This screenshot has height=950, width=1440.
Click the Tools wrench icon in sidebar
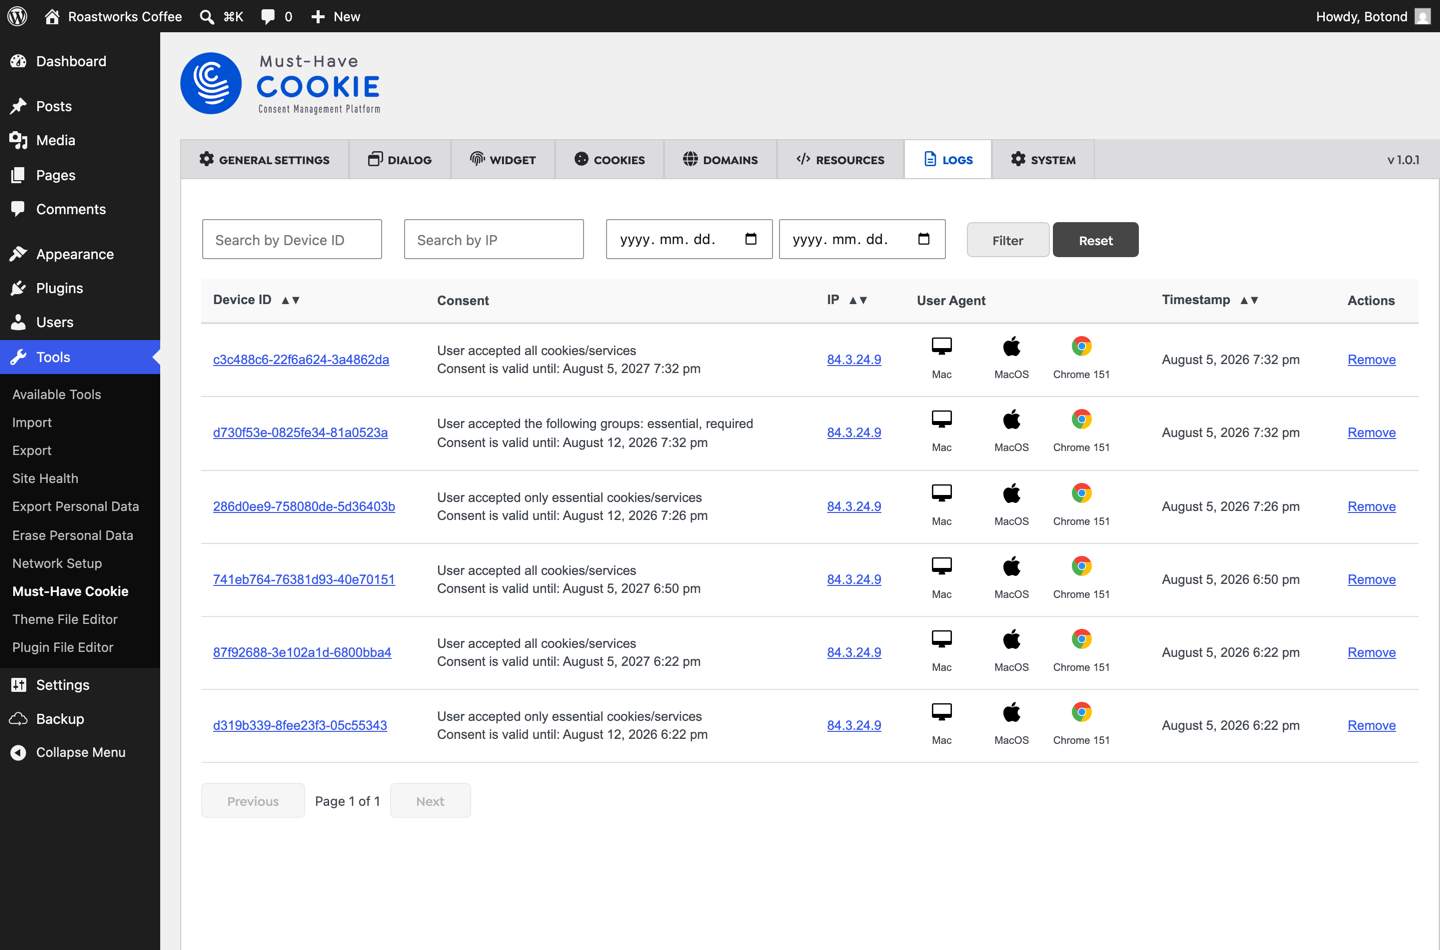[18, 357]
